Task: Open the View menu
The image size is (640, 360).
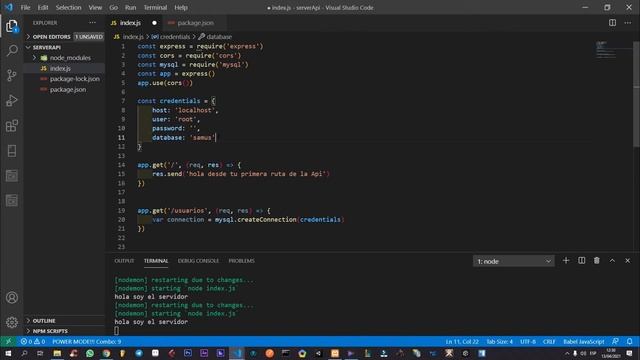Action: point(95,7)
